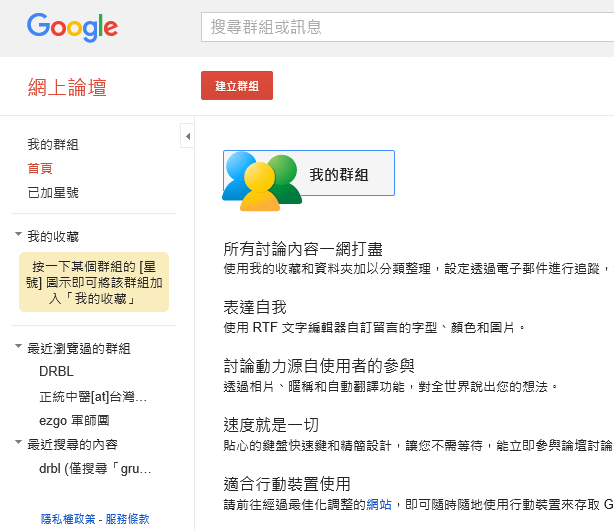The image size is (614, 531).
Task: Open the 正統中醫[at]台灣 group
Action: [93, 397]
